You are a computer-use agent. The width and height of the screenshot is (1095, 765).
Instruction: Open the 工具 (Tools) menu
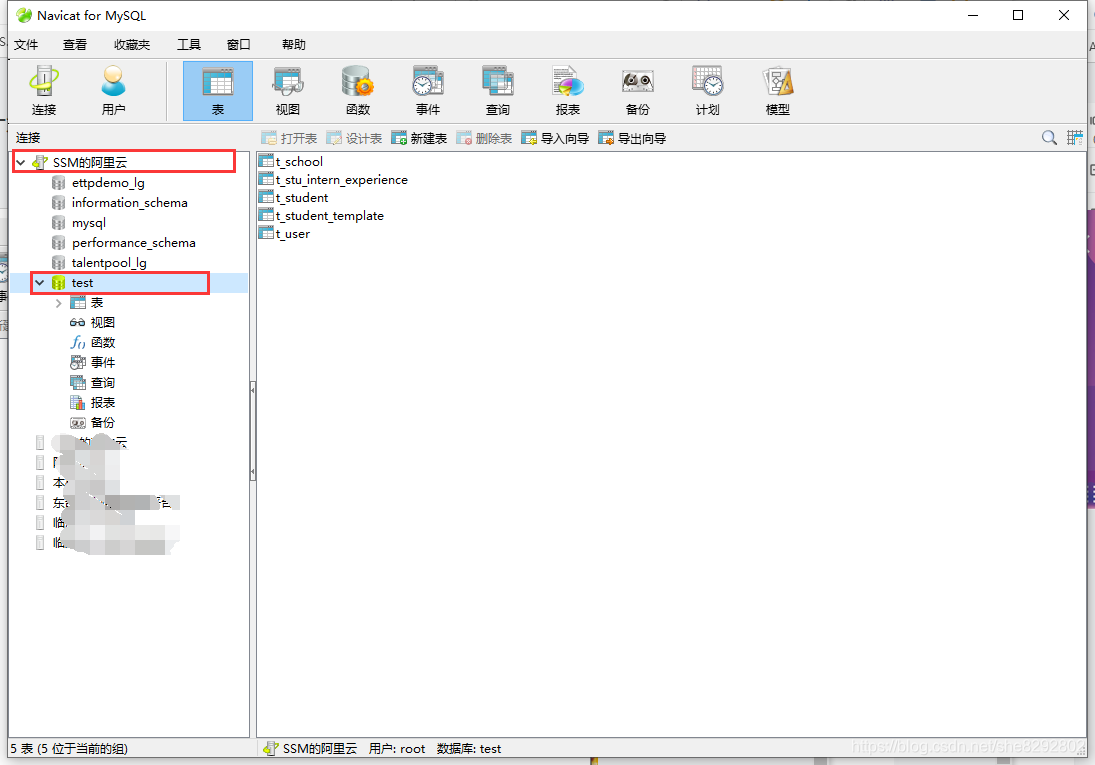[x=189, y=45]
